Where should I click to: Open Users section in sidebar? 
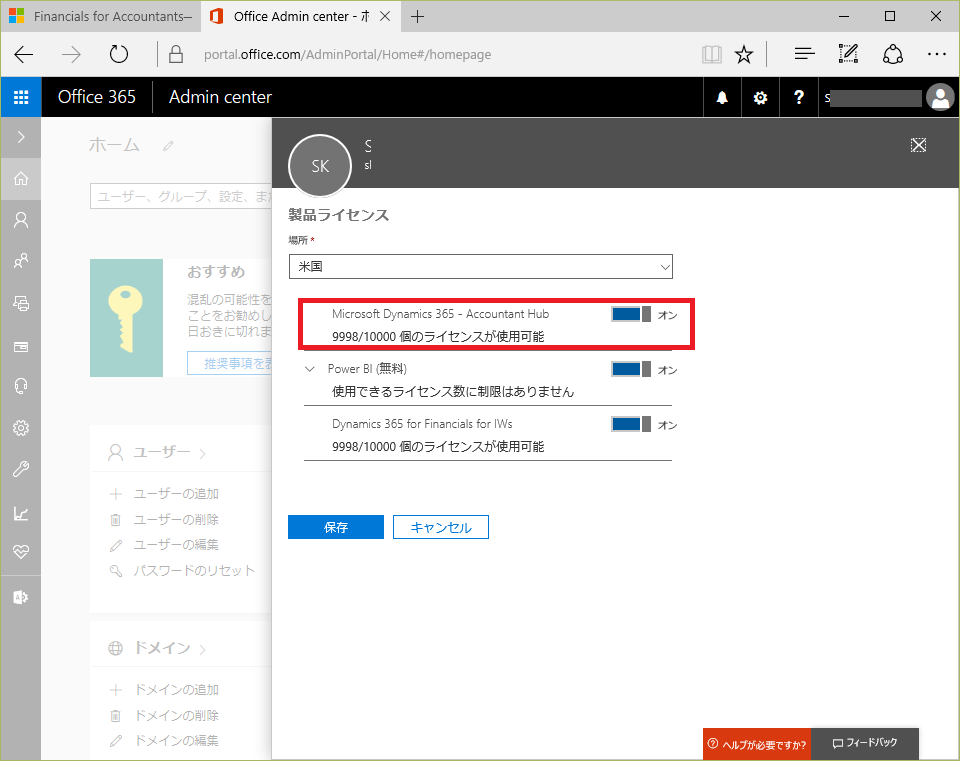tap(21, 220)
